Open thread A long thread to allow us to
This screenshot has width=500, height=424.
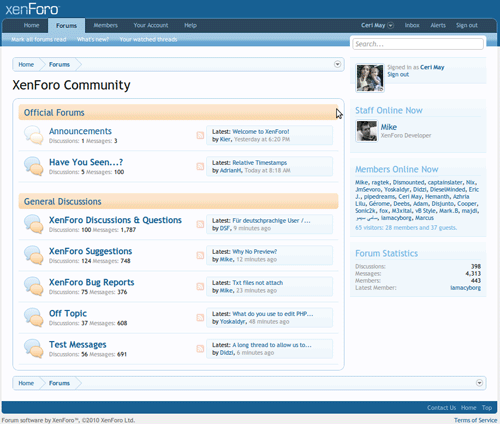(x=272, y=345)
